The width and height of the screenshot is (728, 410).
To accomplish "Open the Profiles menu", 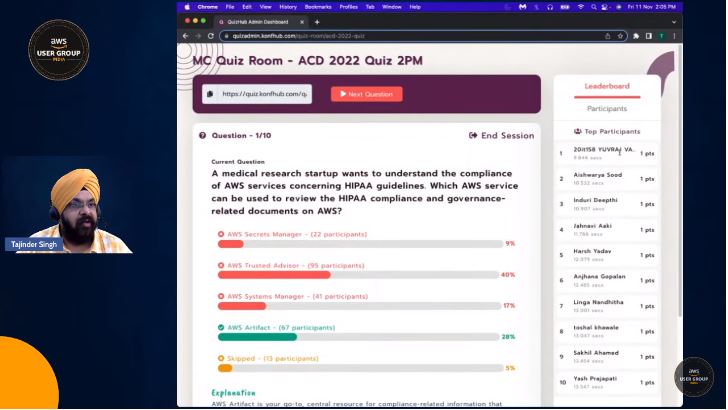I will point(349,7).
